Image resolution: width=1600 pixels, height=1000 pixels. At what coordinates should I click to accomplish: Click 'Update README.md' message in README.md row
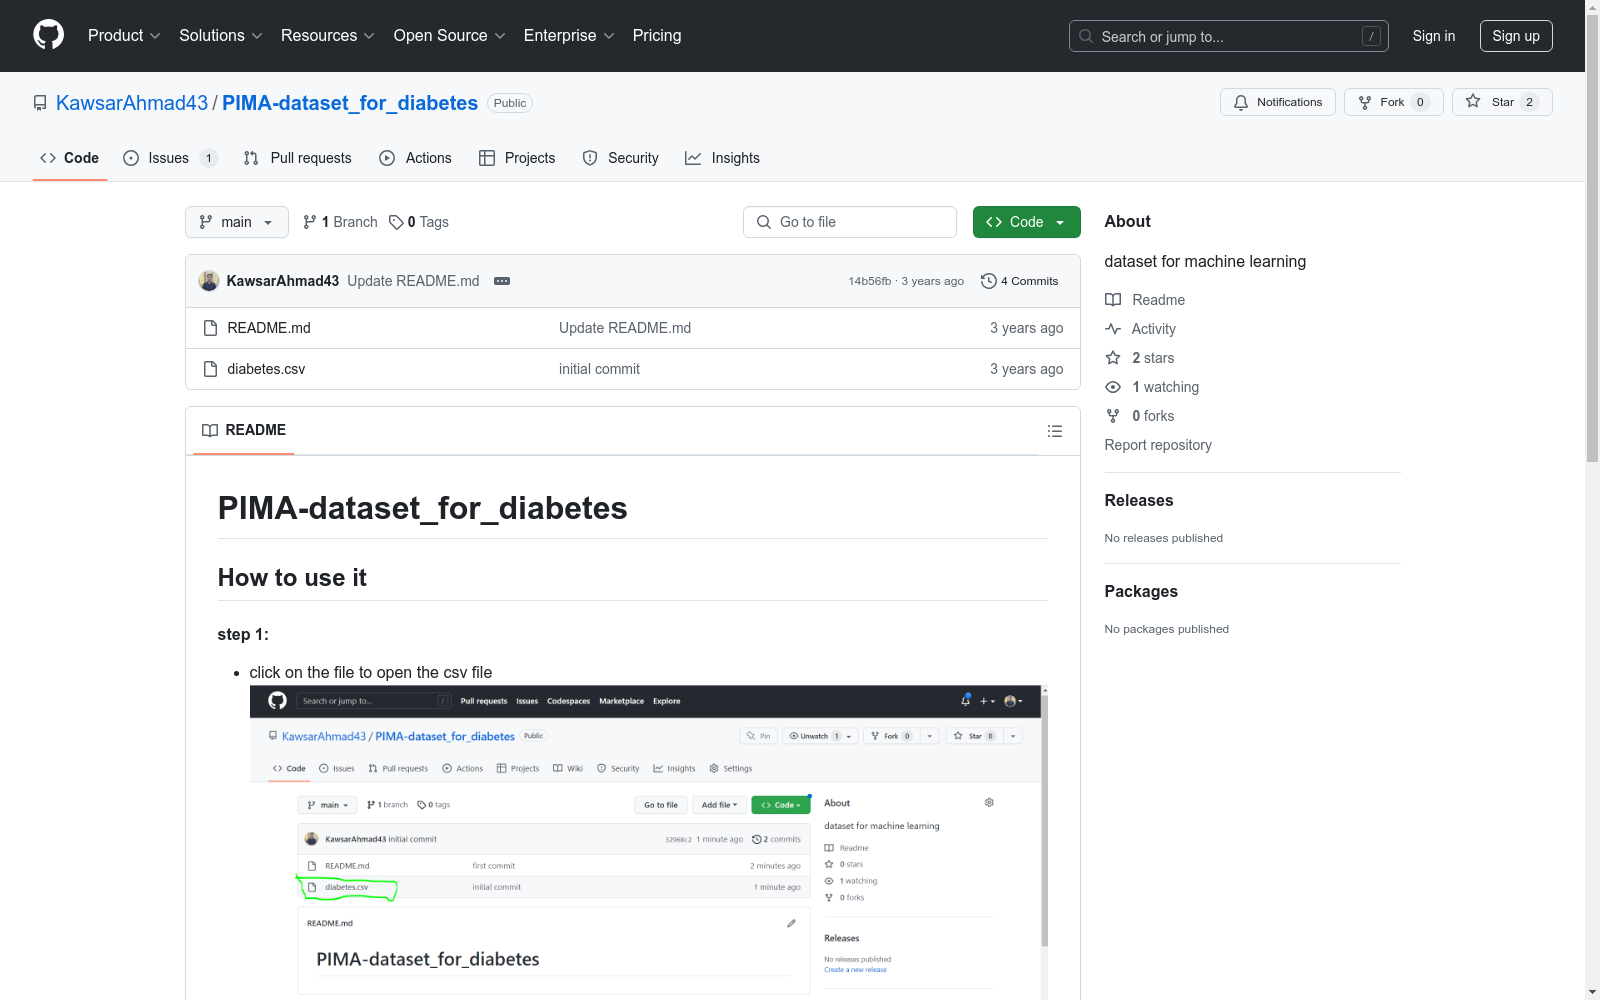coord(625,328)
